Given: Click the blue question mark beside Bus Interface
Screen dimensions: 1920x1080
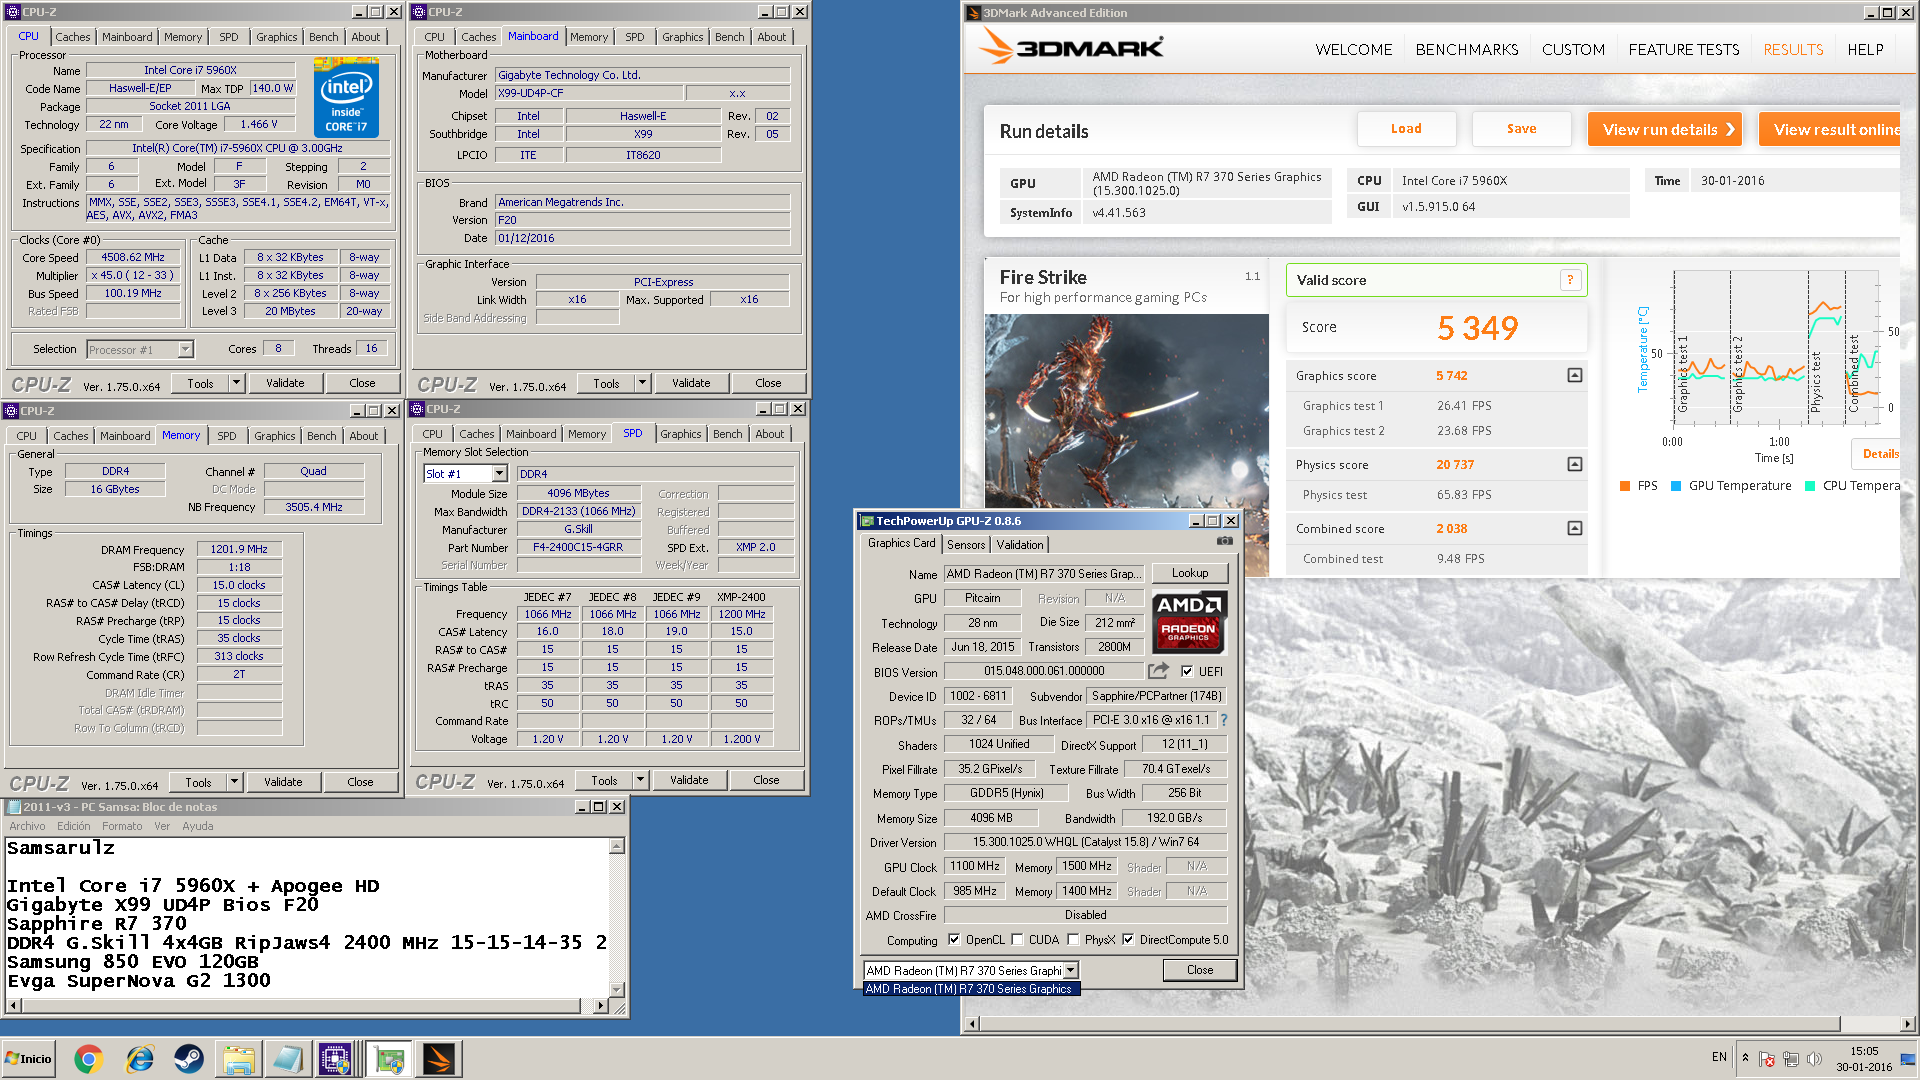Looking at the screenshot, I should (1224, 720).
